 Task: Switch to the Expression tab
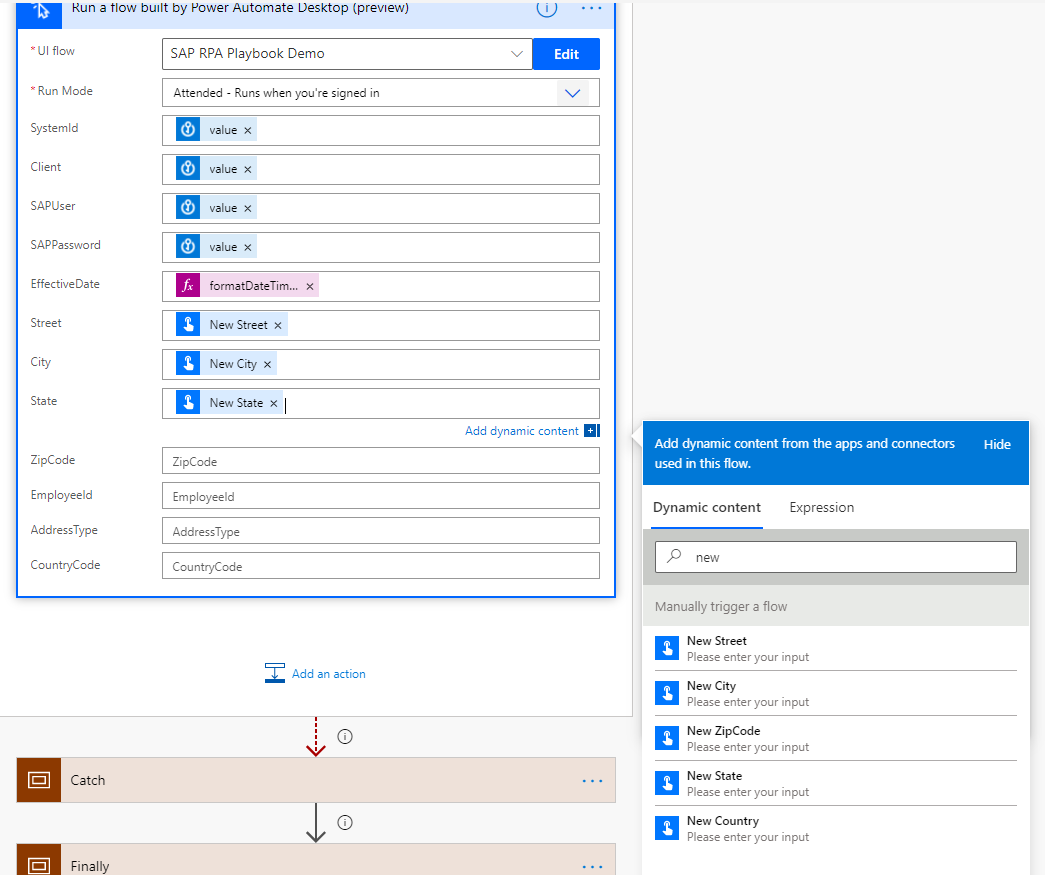click(821, 507)
